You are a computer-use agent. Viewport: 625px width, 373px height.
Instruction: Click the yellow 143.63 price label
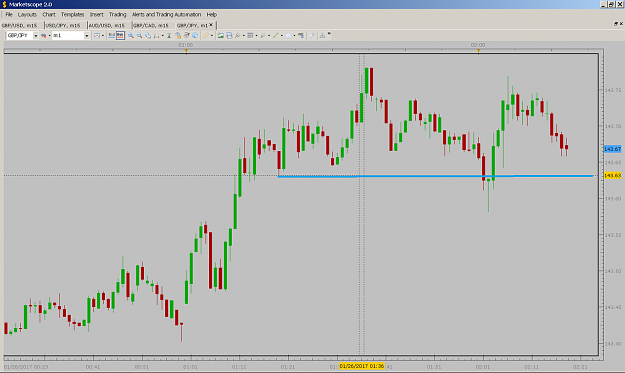(x=612, y=175)
